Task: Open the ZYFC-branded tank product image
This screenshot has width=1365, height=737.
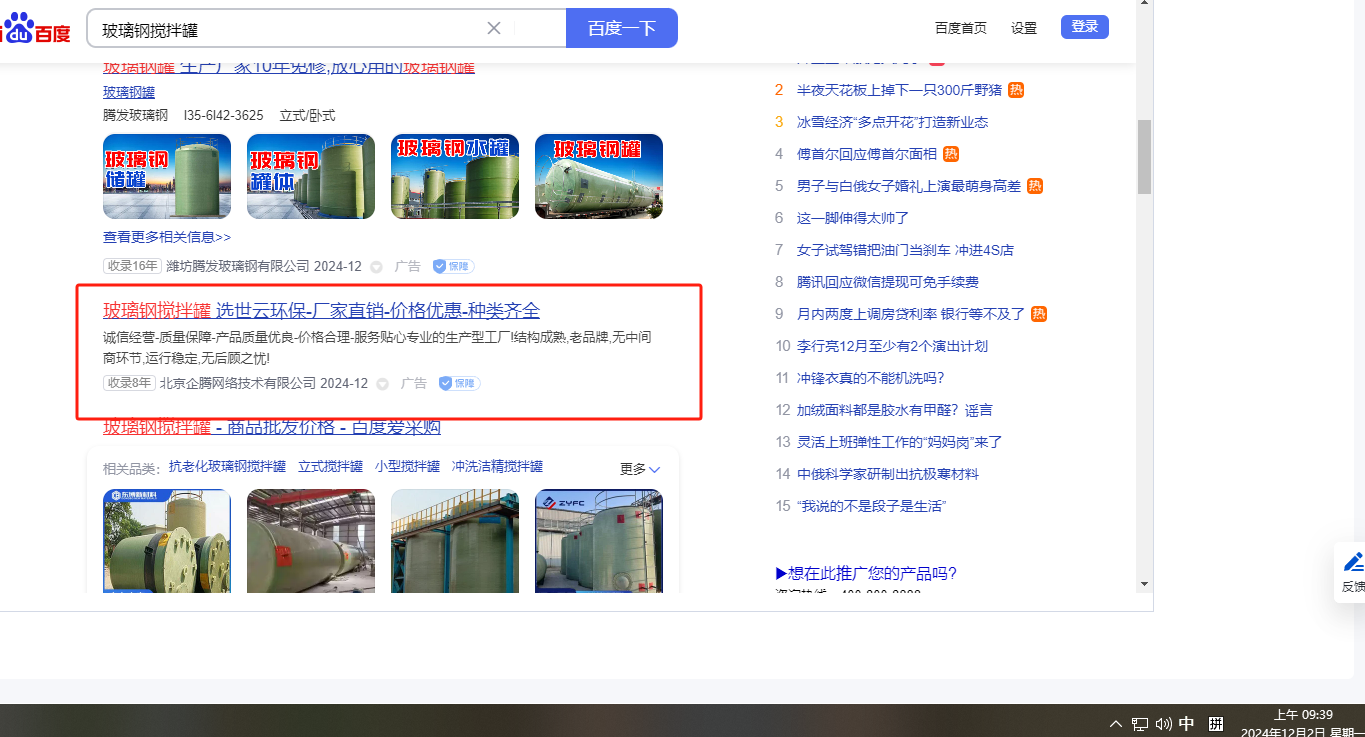Action: tap(599, 540)
